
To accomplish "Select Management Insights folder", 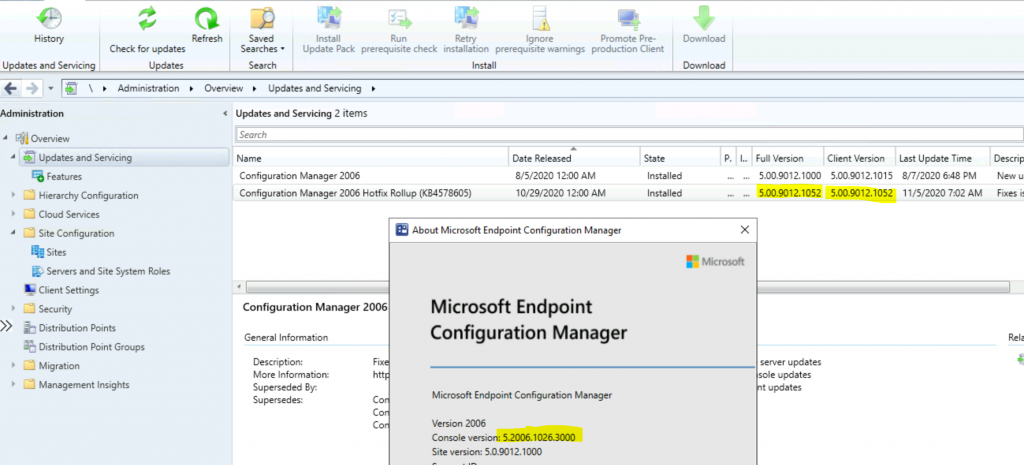I will point(84,385).
